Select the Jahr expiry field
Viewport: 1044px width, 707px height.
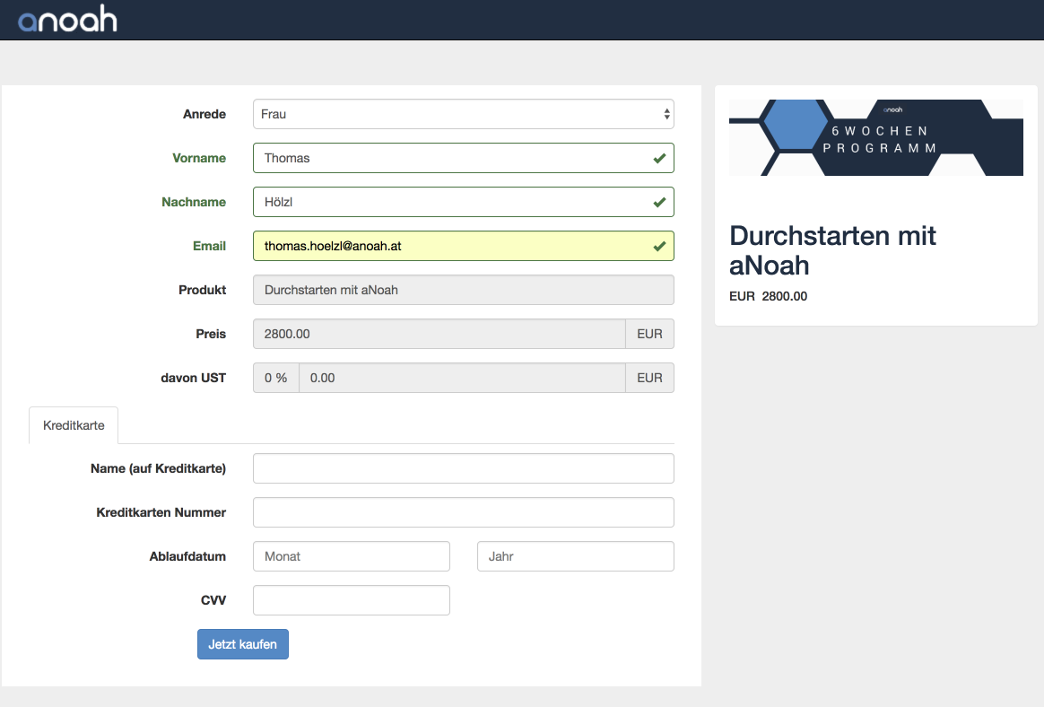[x=575, y=556]
